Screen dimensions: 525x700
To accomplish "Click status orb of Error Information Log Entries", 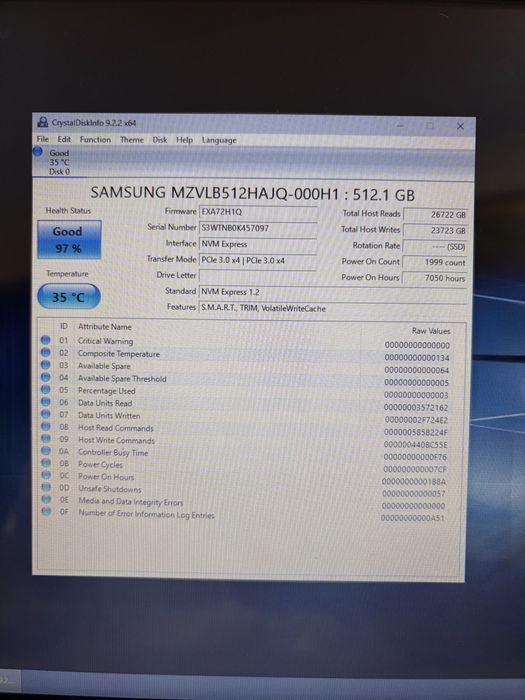I will [46, 511].
